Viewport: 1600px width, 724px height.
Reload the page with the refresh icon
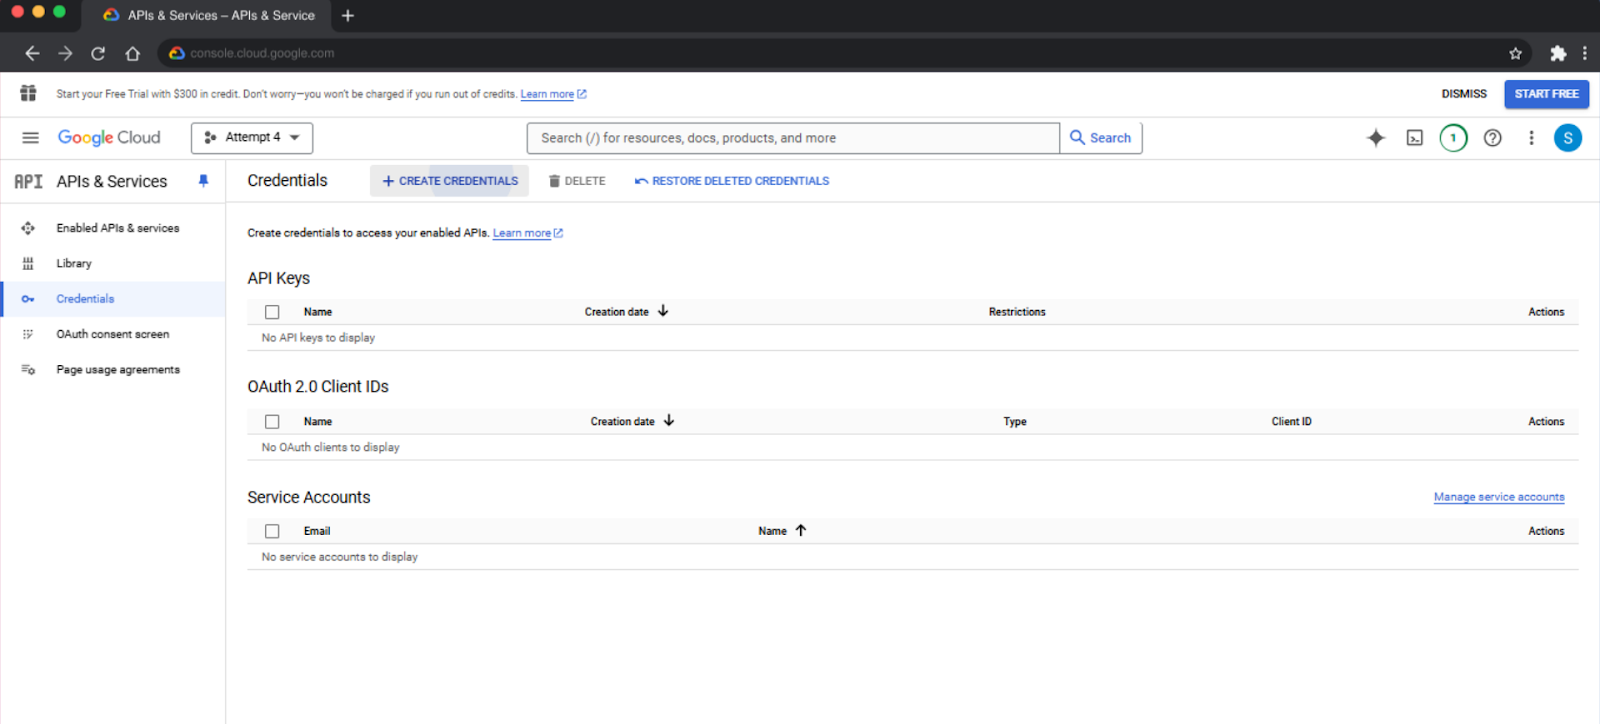click(98, 53)
